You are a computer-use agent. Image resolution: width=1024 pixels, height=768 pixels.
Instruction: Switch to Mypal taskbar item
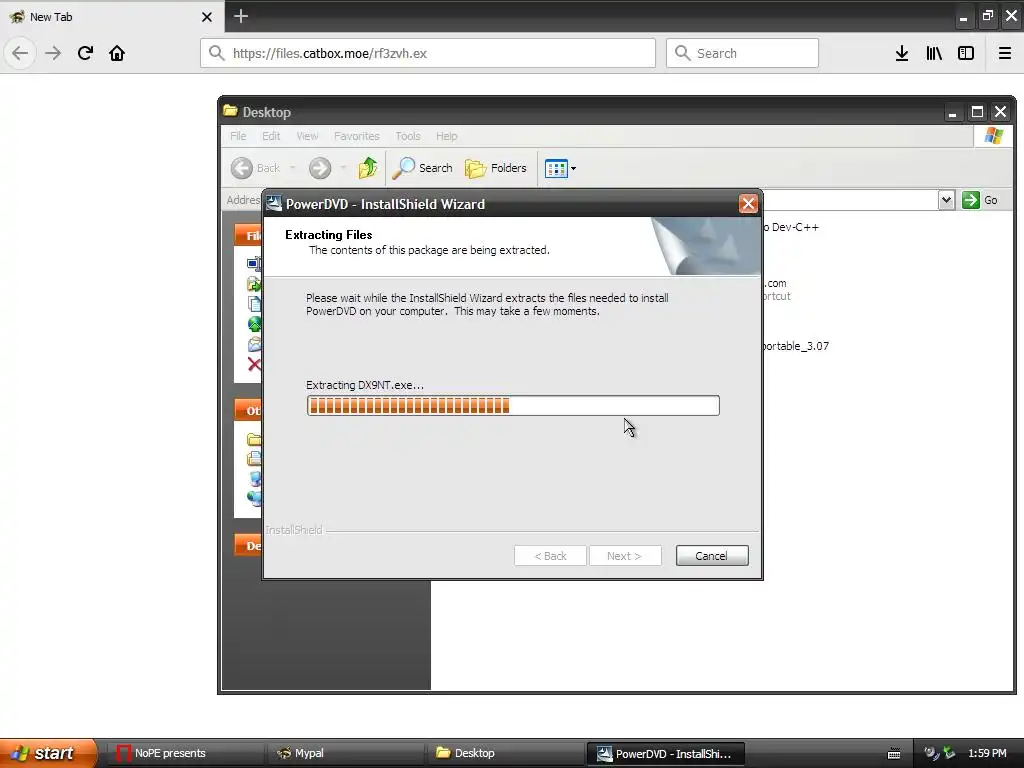[x=345, y=753]
